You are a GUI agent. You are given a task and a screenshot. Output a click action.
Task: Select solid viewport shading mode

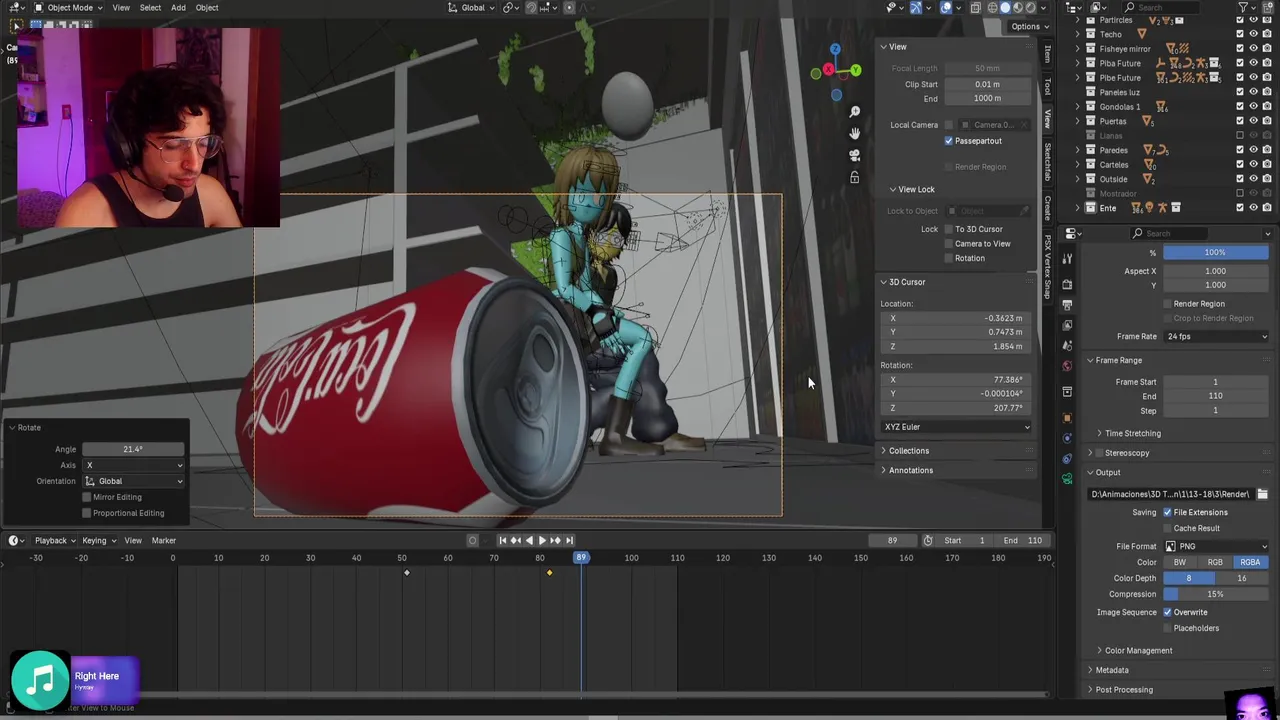(x=1005, y=7)
